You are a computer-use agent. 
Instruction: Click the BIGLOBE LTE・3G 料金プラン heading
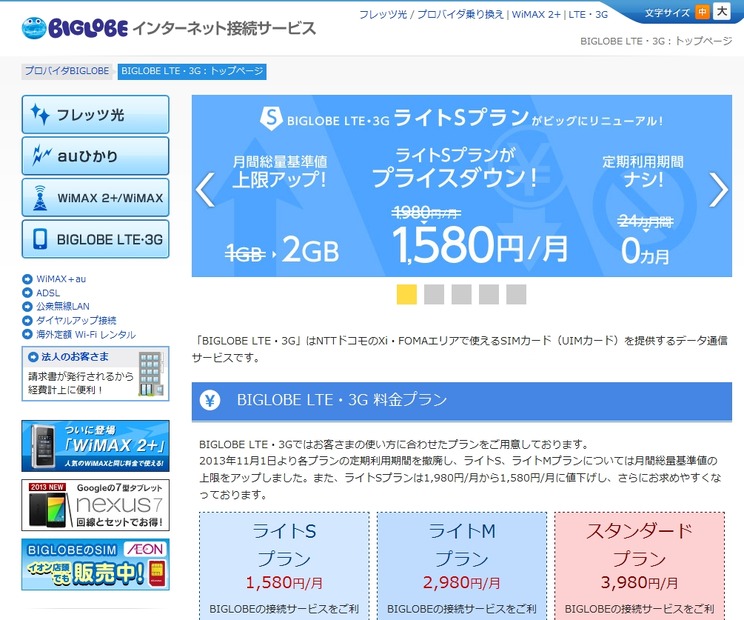coord(342,400)
